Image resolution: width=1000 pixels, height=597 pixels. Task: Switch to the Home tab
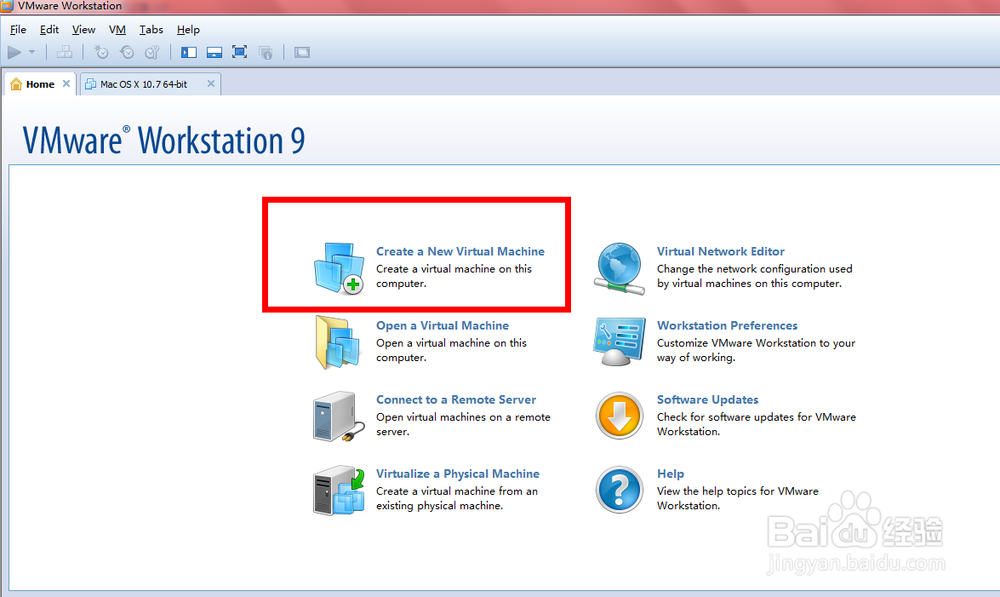(40, 84)
